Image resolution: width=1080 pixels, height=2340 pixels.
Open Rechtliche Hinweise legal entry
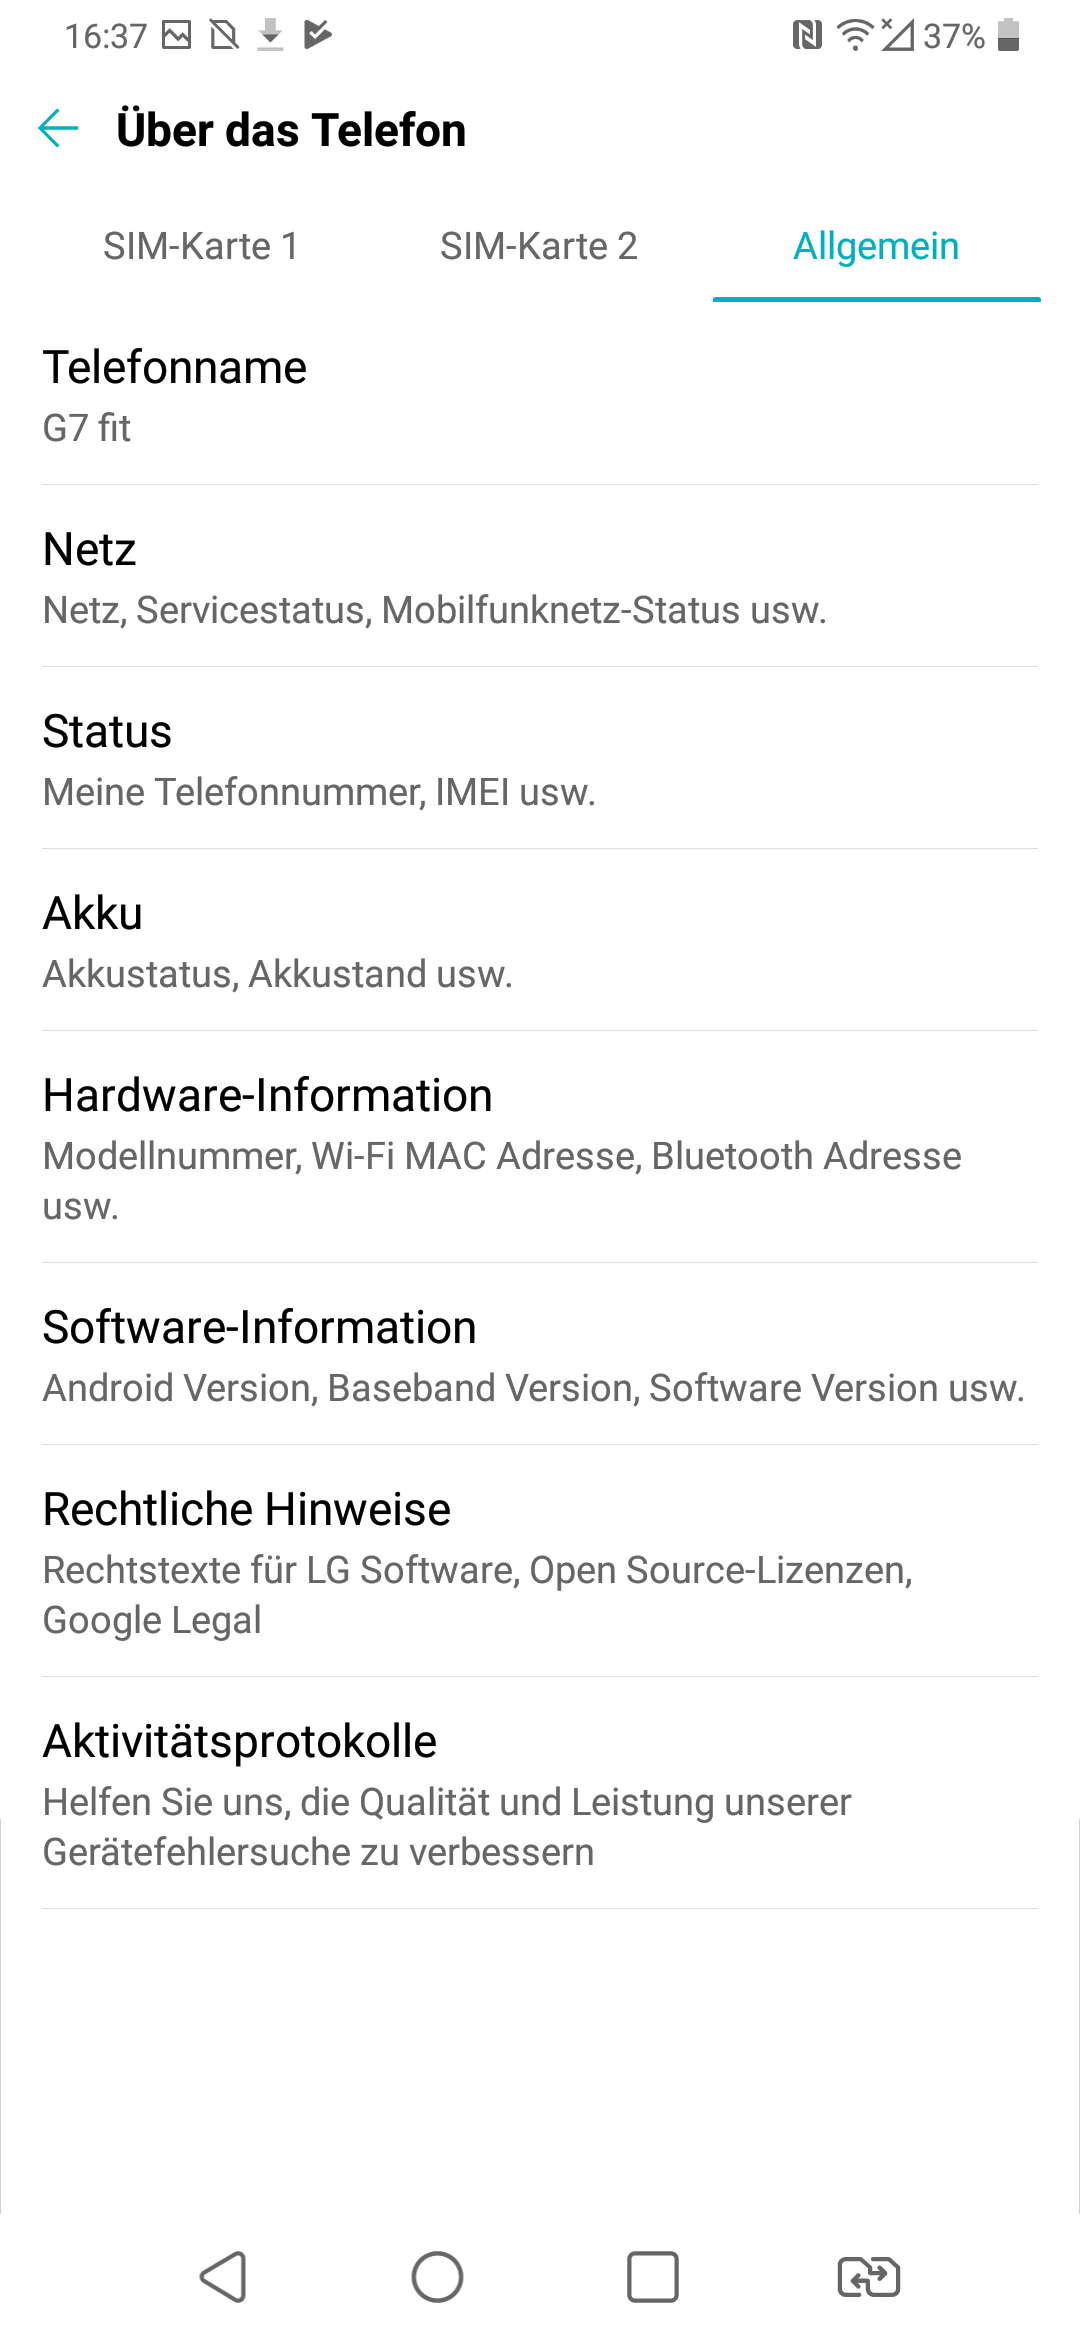pyautogui.click(x=540, y=1562)
